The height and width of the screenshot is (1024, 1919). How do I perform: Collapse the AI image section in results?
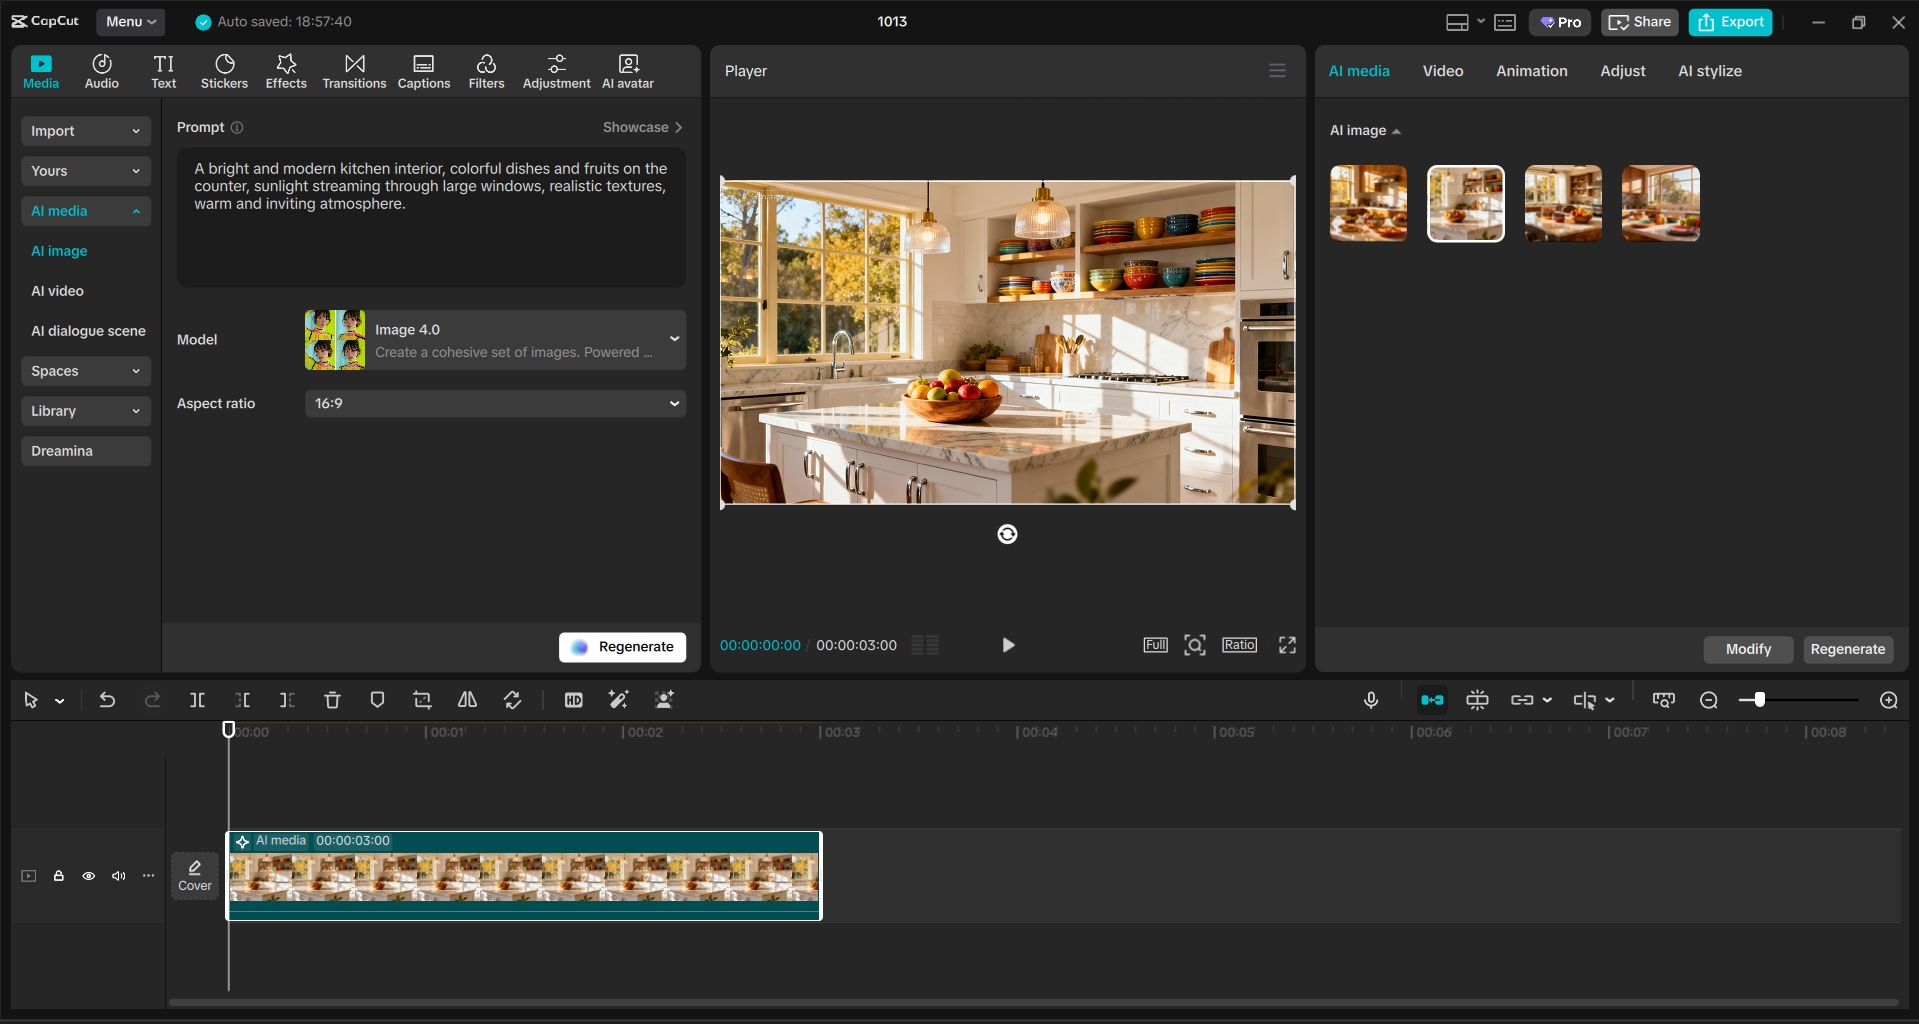pyautogui.click(x=1397, y=130)
